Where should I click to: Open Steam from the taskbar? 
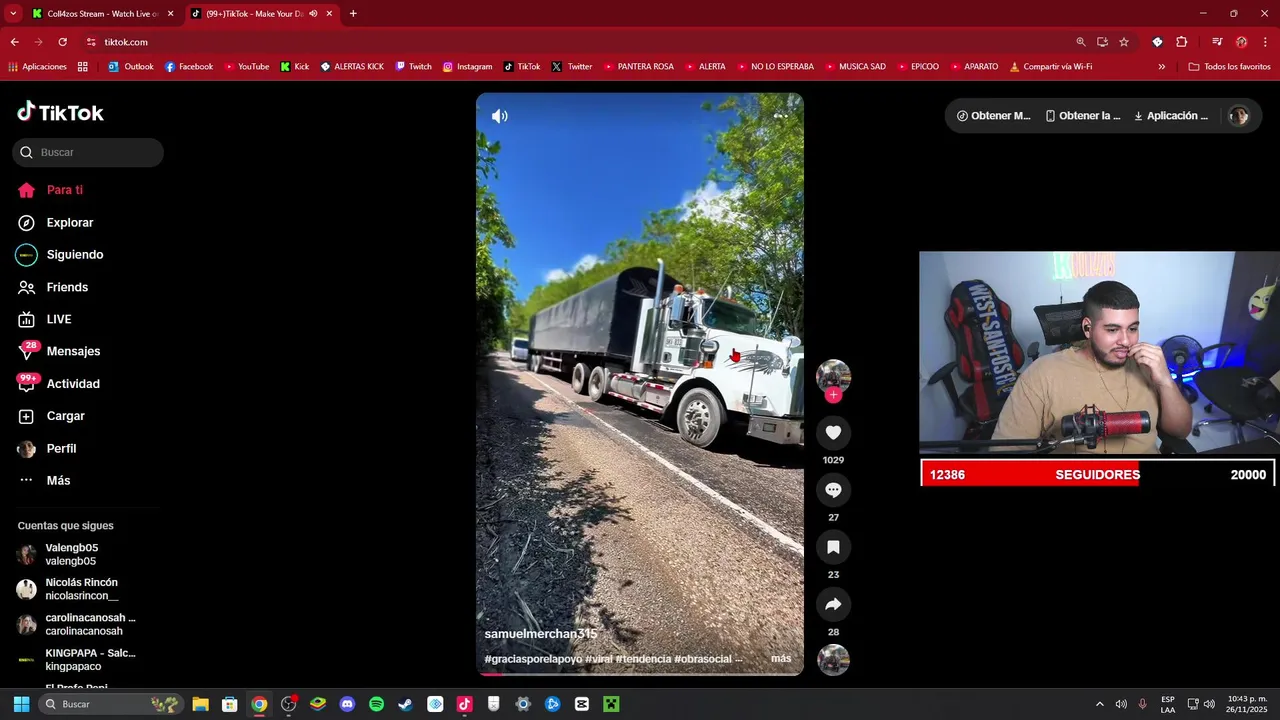pos(405,704)
